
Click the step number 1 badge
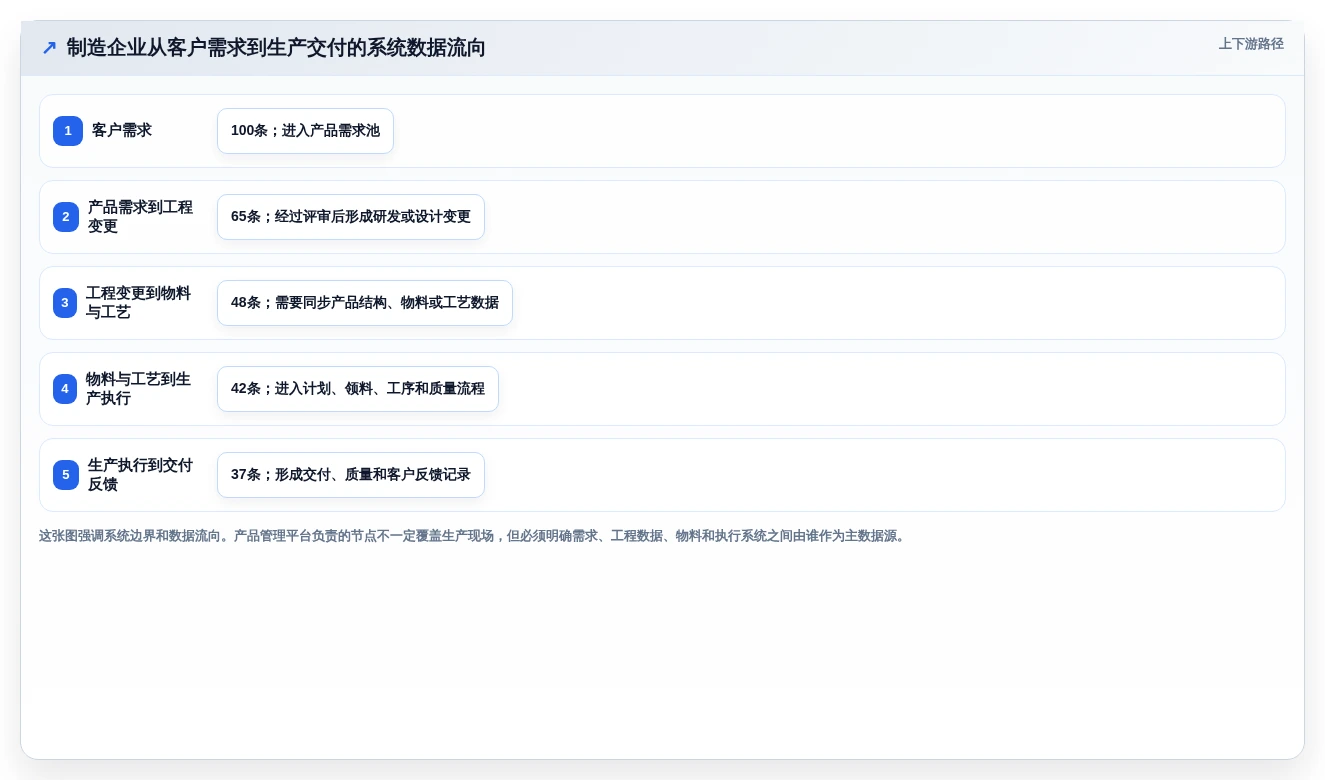point(68,131)
